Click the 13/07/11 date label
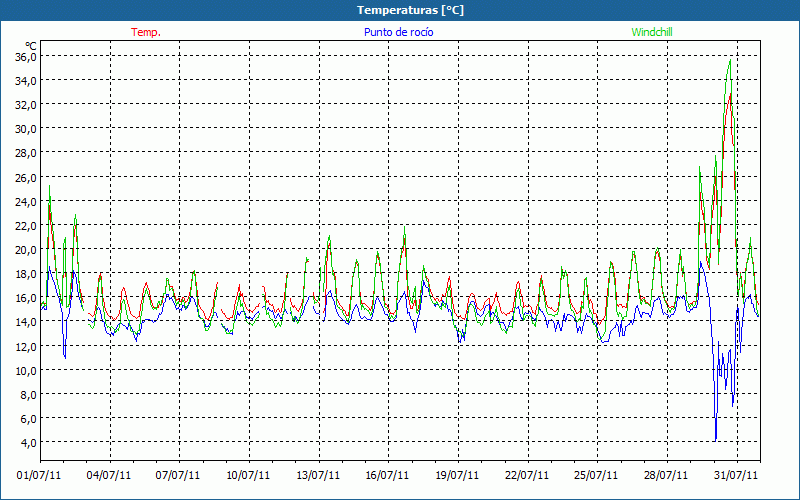The width and height of the screenshot is (800, 500). coord(318,475)
